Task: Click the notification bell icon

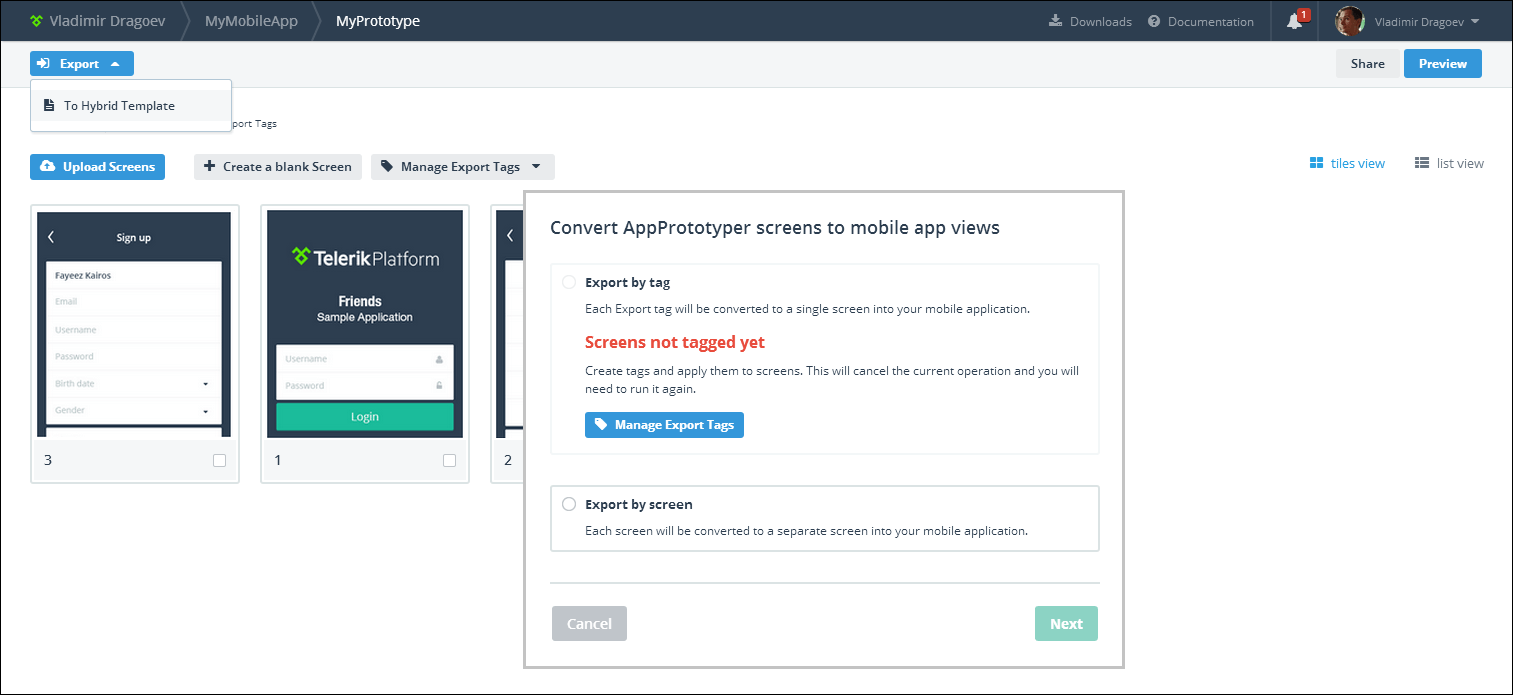Action: 1294,22
